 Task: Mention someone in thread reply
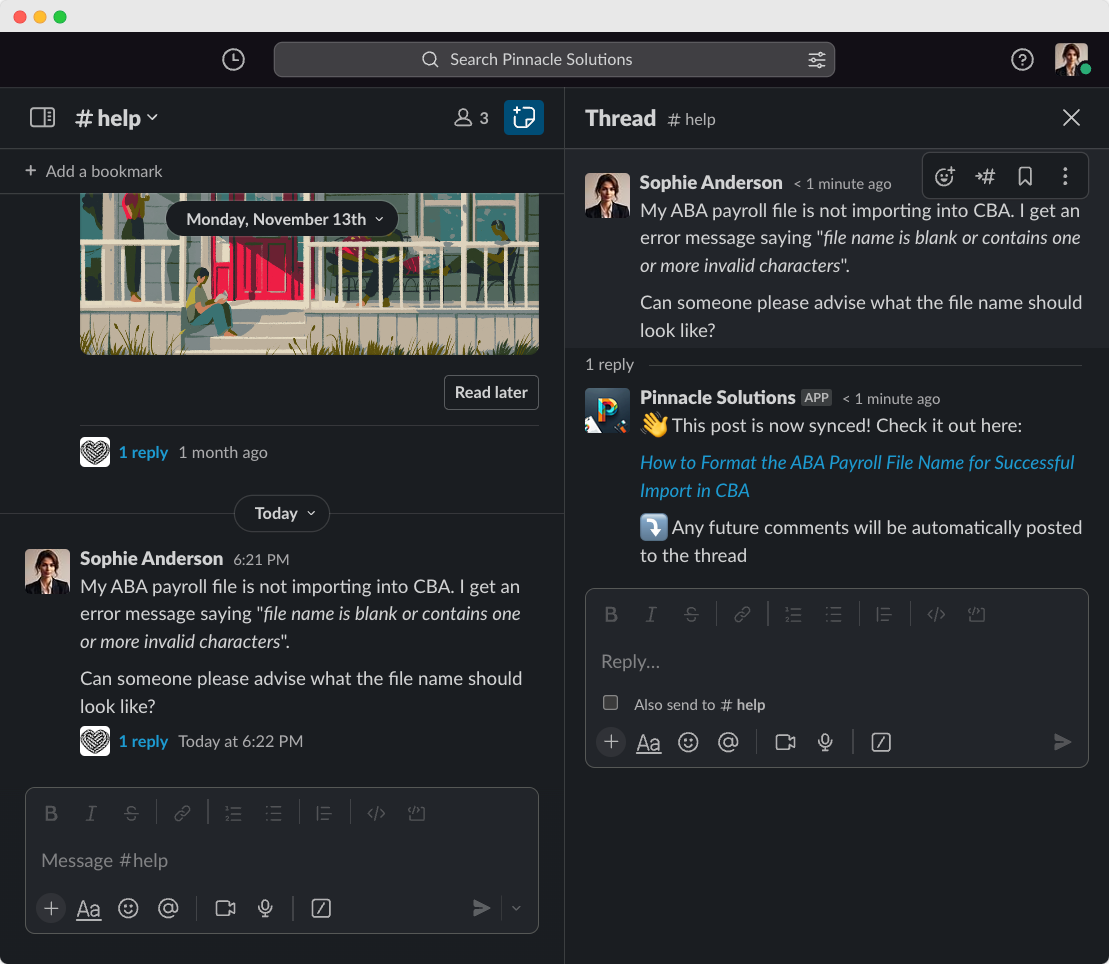[728, 742]
